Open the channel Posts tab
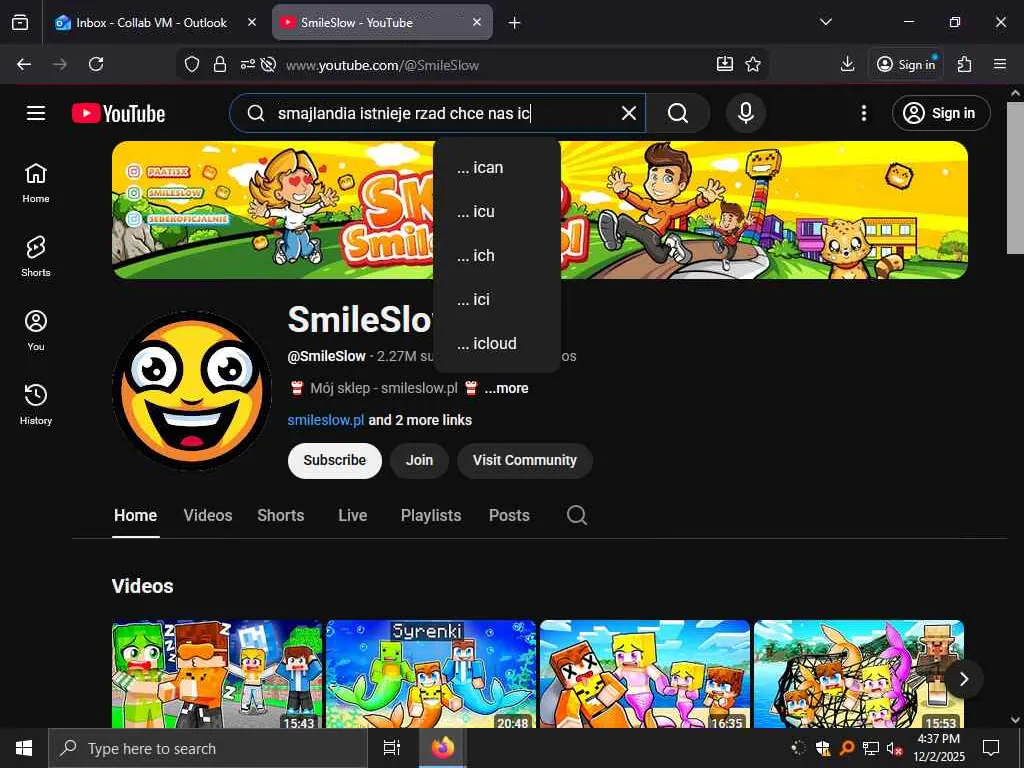The width and height of the screenshot is (1024, 768). (509, 515)
